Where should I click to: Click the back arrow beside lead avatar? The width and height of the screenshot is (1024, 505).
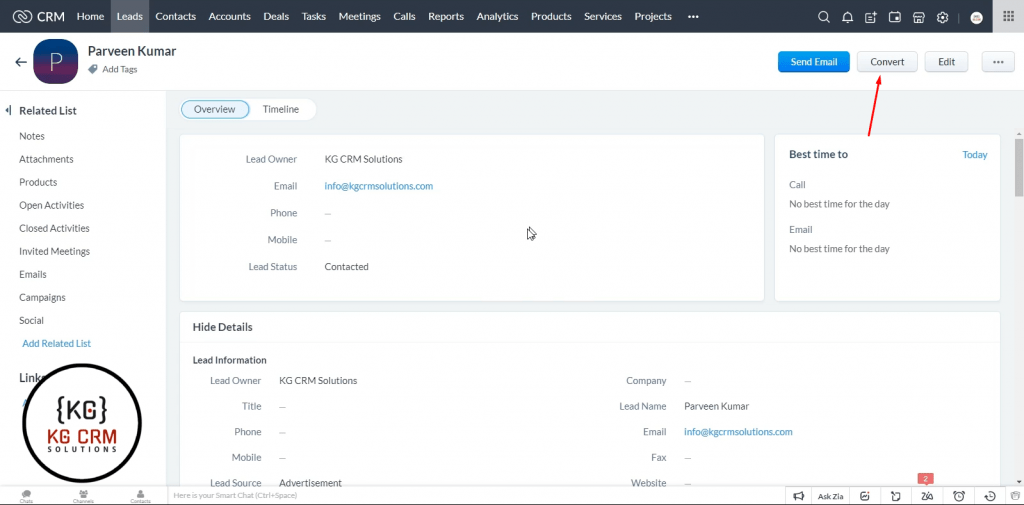coord(21,62)
